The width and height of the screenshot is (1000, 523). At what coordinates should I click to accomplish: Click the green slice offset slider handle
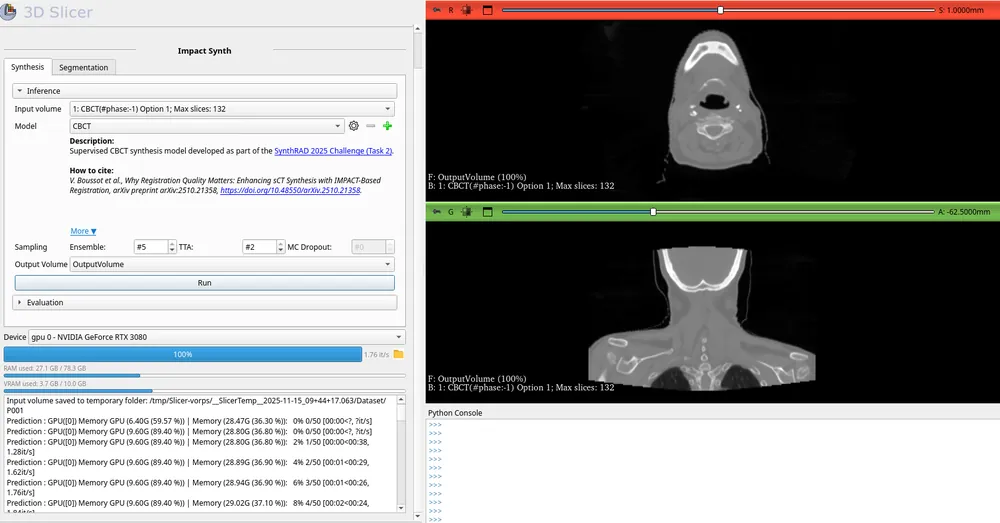tap(653, 212)
